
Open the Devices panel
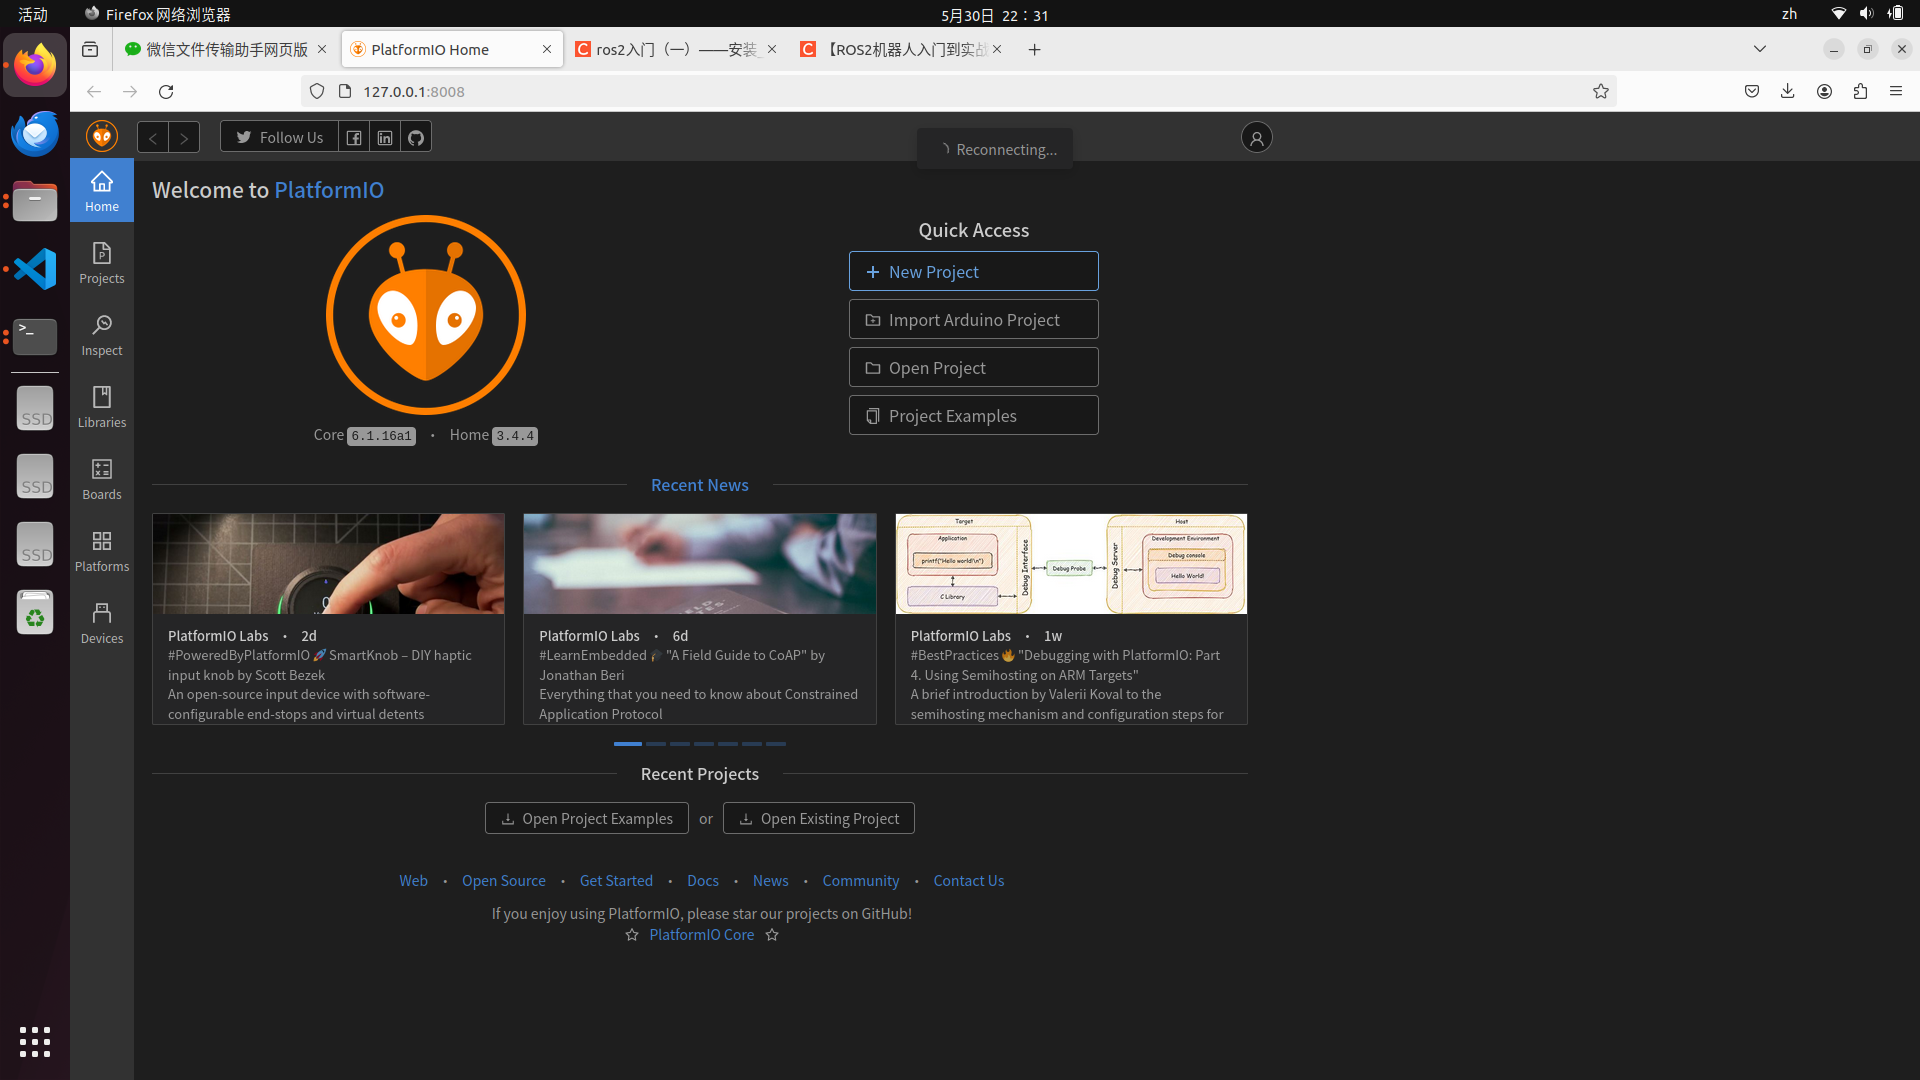pos(101,622)
